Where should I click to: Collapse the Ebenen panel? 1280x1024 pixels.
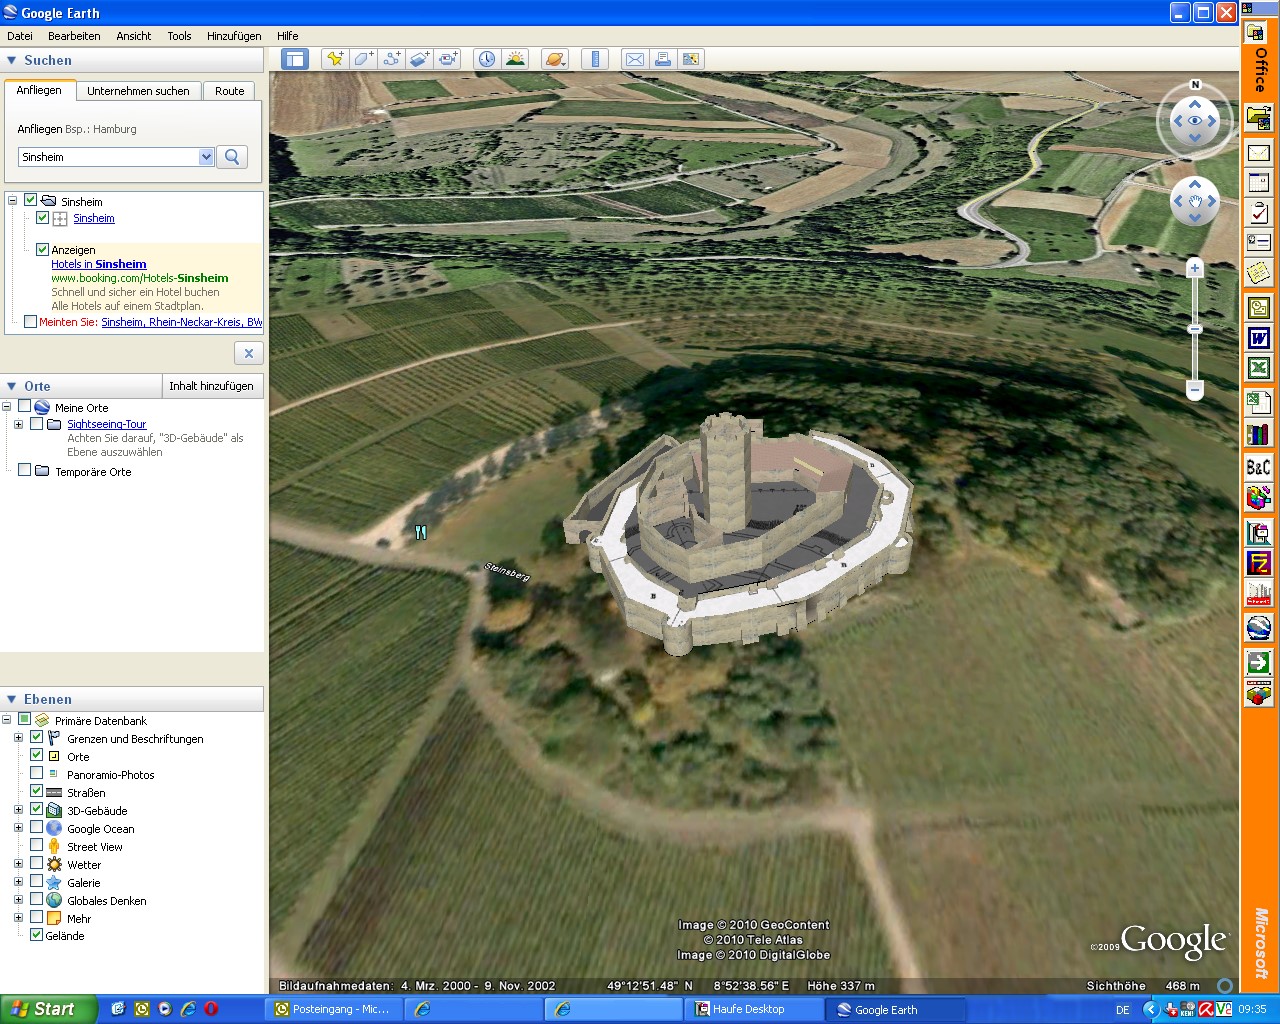tap(12, 699)
